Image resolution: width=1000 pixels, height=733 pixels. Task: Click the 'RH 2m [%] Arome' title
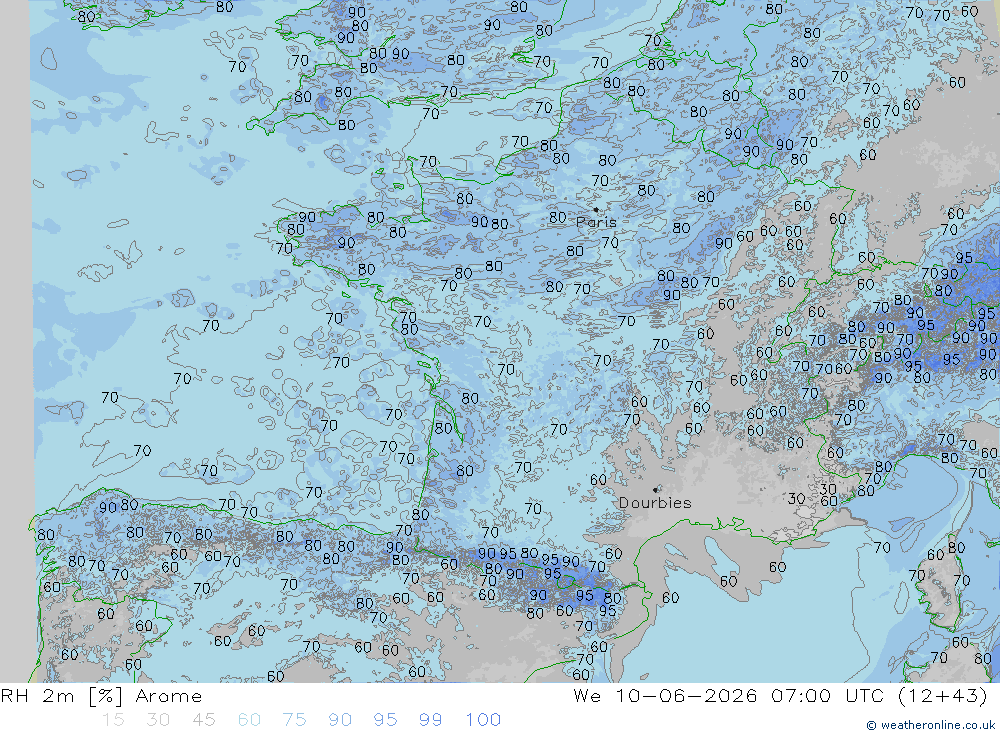101,695
